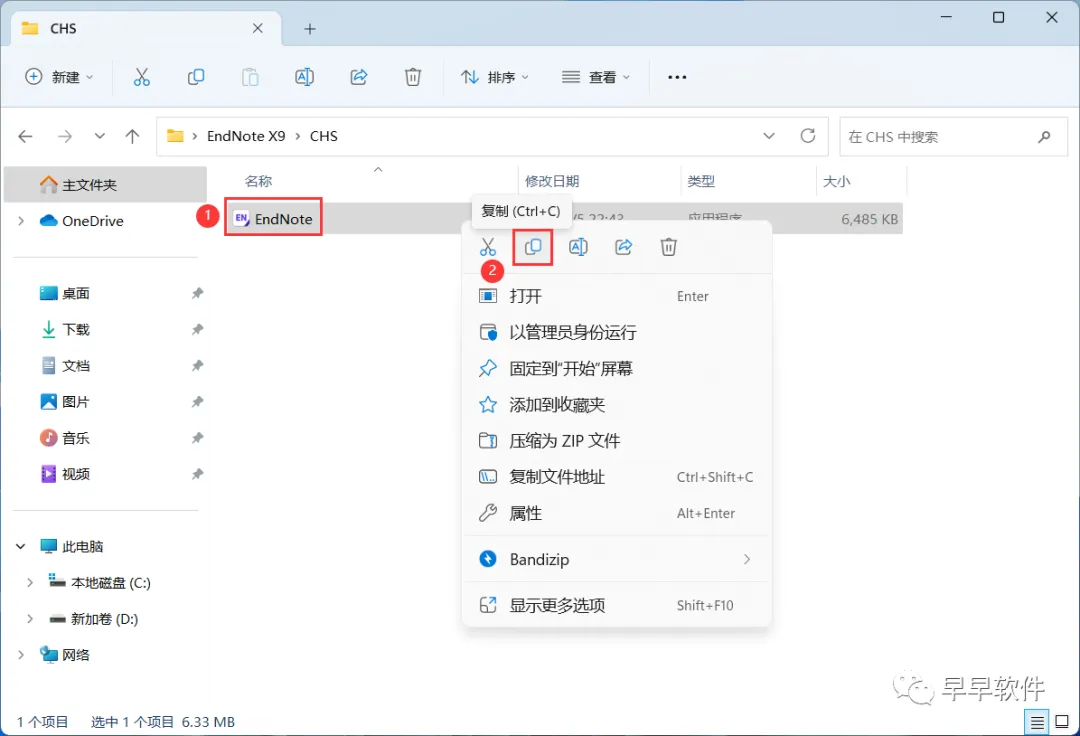The width and height of the screenshot is (1080, 736).
Task: Expand 本地磁盘 (C:) node
Action: [30, 582]
